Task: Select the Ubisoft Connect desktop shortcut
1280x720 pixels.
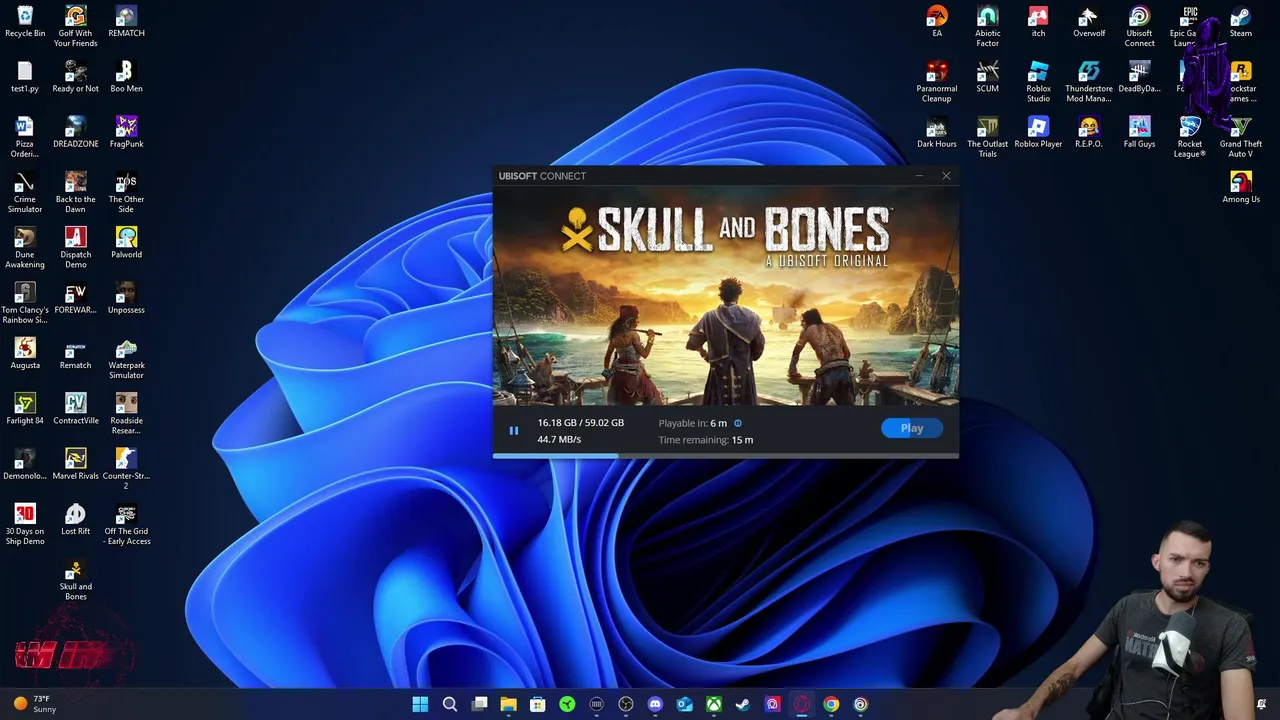Action: coord(1139,27)
